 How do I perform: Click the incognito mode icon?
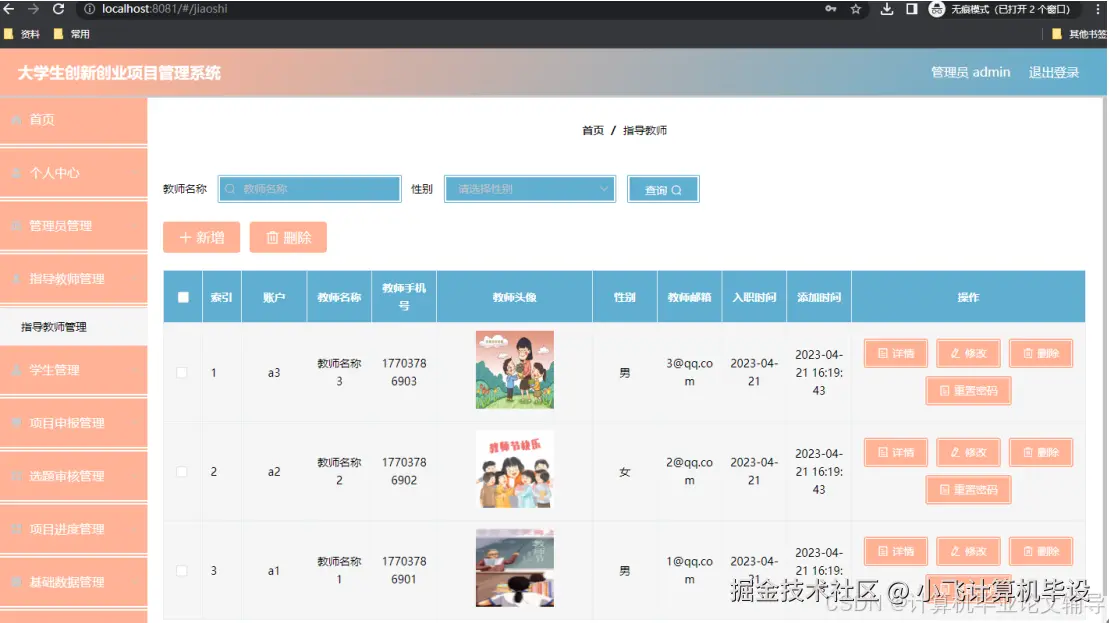point(936,9)
